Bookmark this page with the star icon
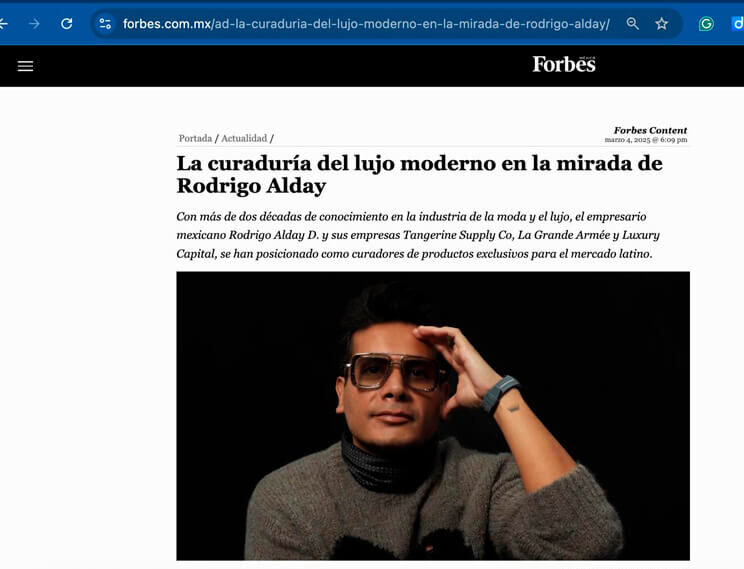The height and width of the screenshot is (569, 744). [x=661, y=24]
